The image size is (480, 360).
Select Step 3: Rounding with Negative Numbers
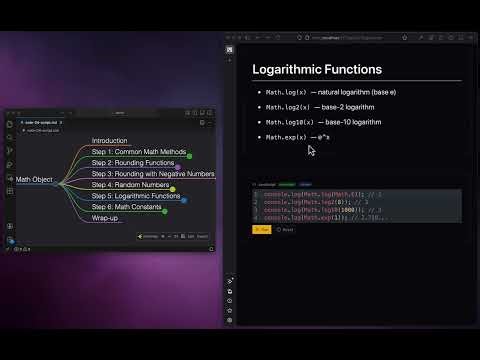click(153, 174)
